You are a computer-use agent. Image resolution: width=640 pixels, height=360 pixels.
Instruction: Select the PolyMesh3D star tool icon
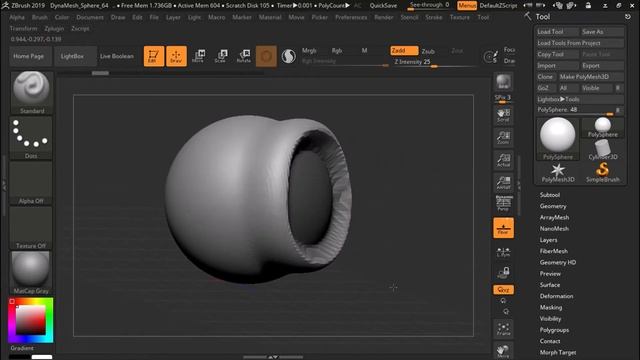[x=558, y=173]
